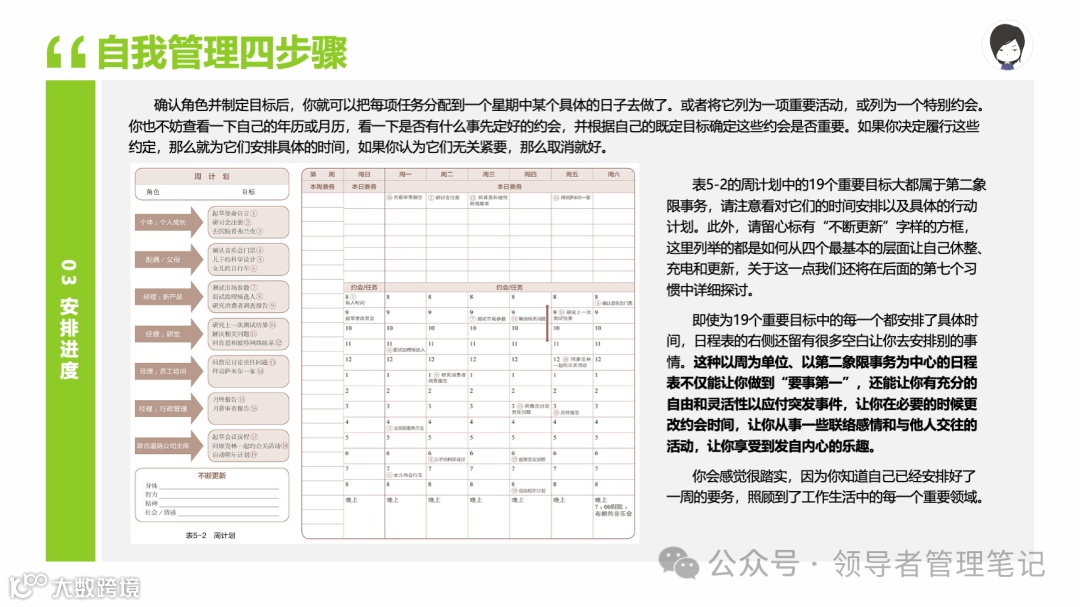
Task: Click the 社会/情感 line in 不断更新 box
Action: pos(211,513)
